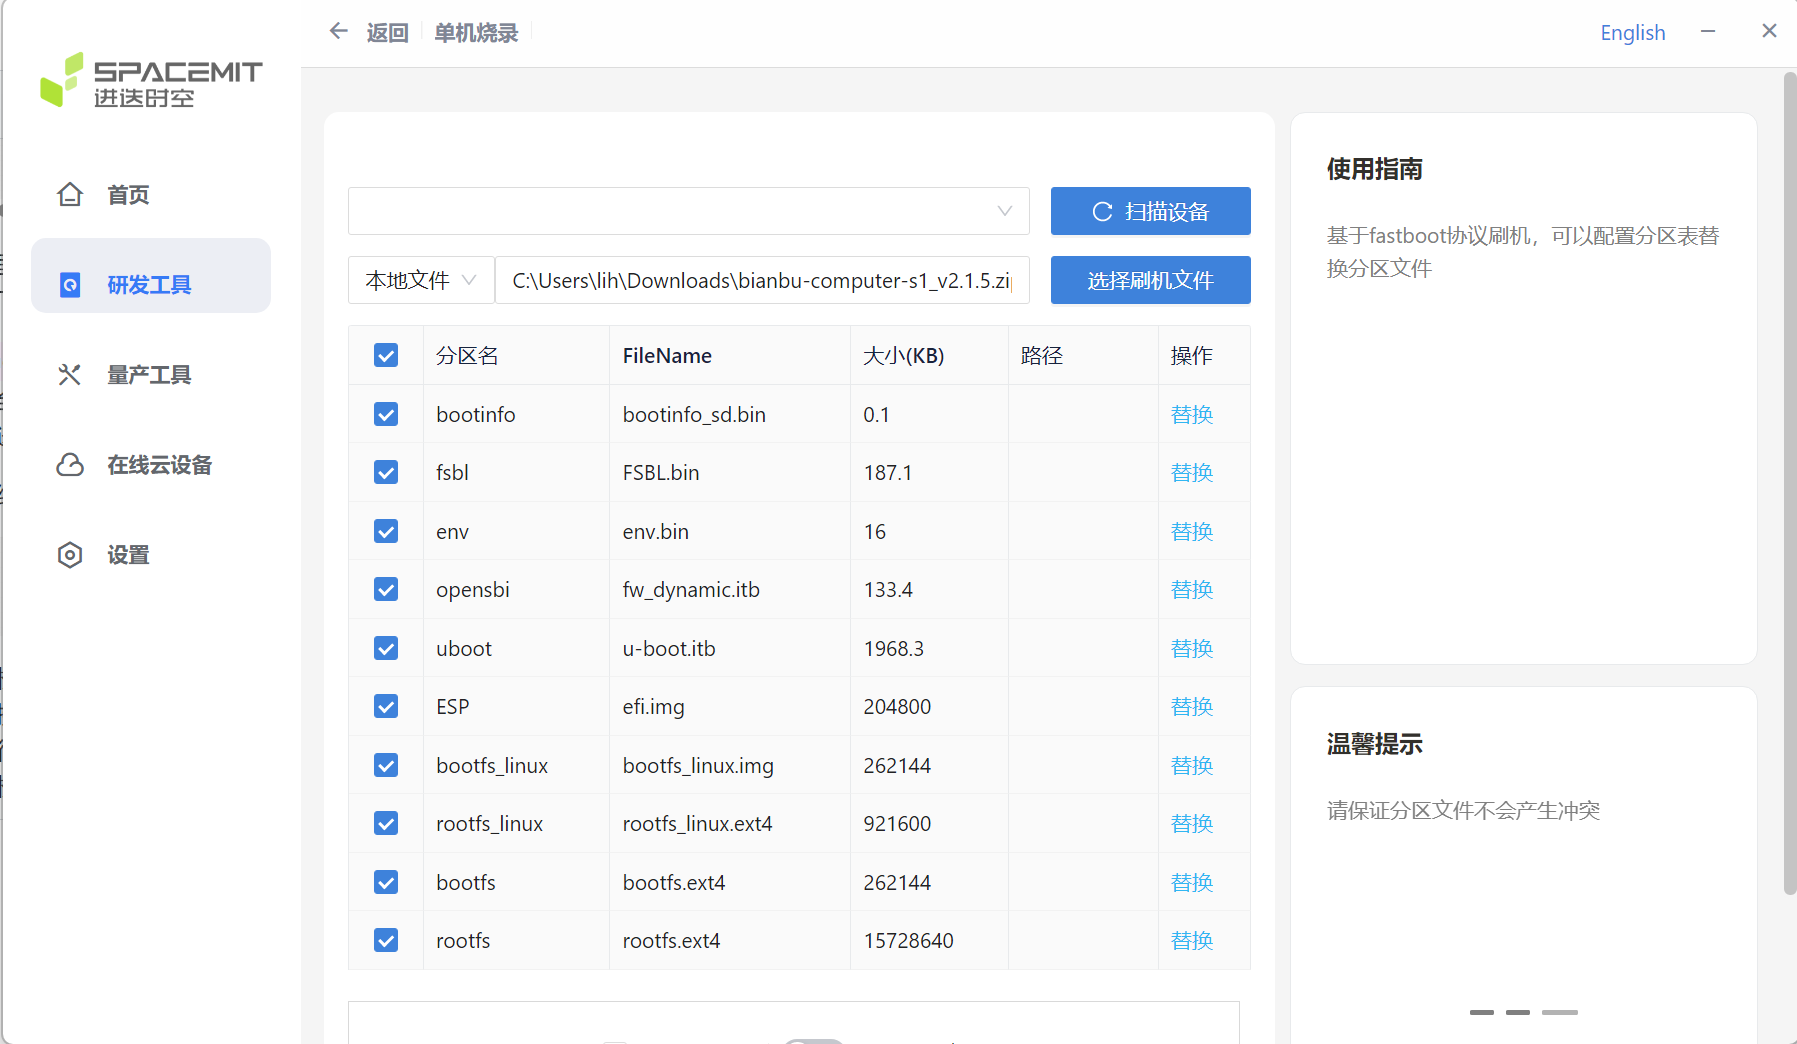
Task: Close the flashing tool window
Action: pyautogui.click(x=1769, y=31)
